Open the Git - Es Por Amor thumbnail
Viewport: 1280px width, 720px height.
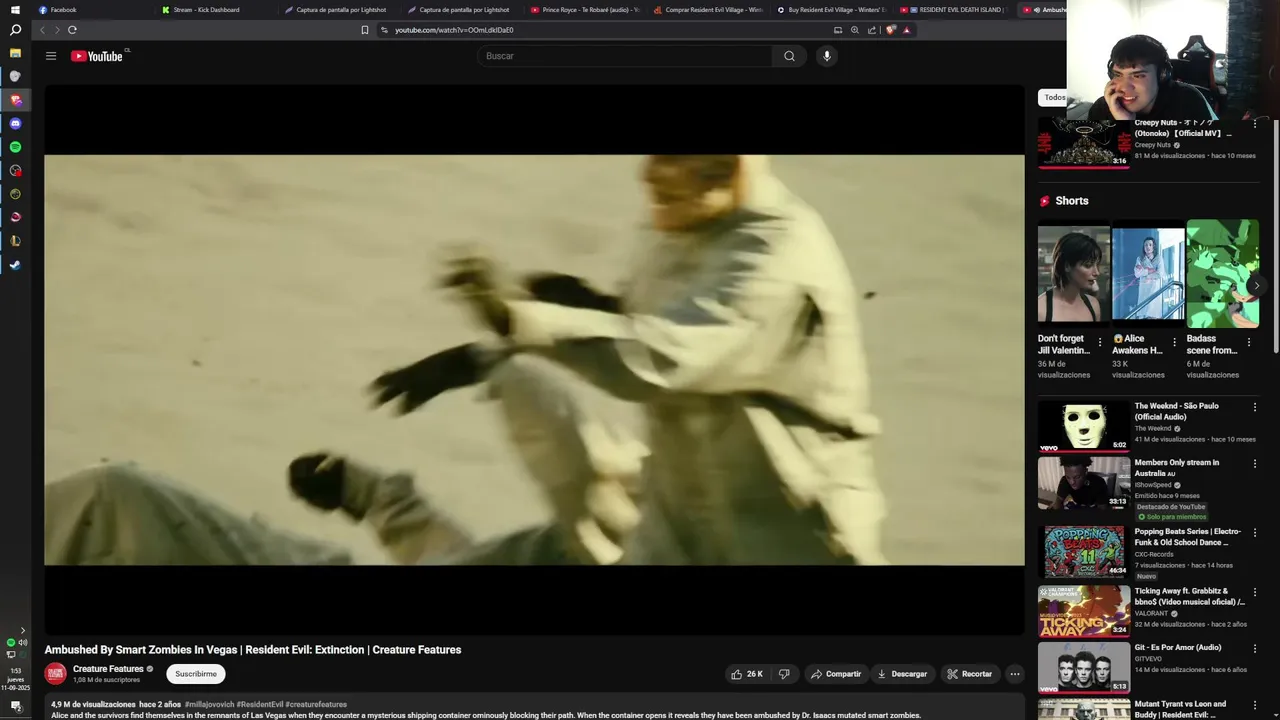(1084, 667)
